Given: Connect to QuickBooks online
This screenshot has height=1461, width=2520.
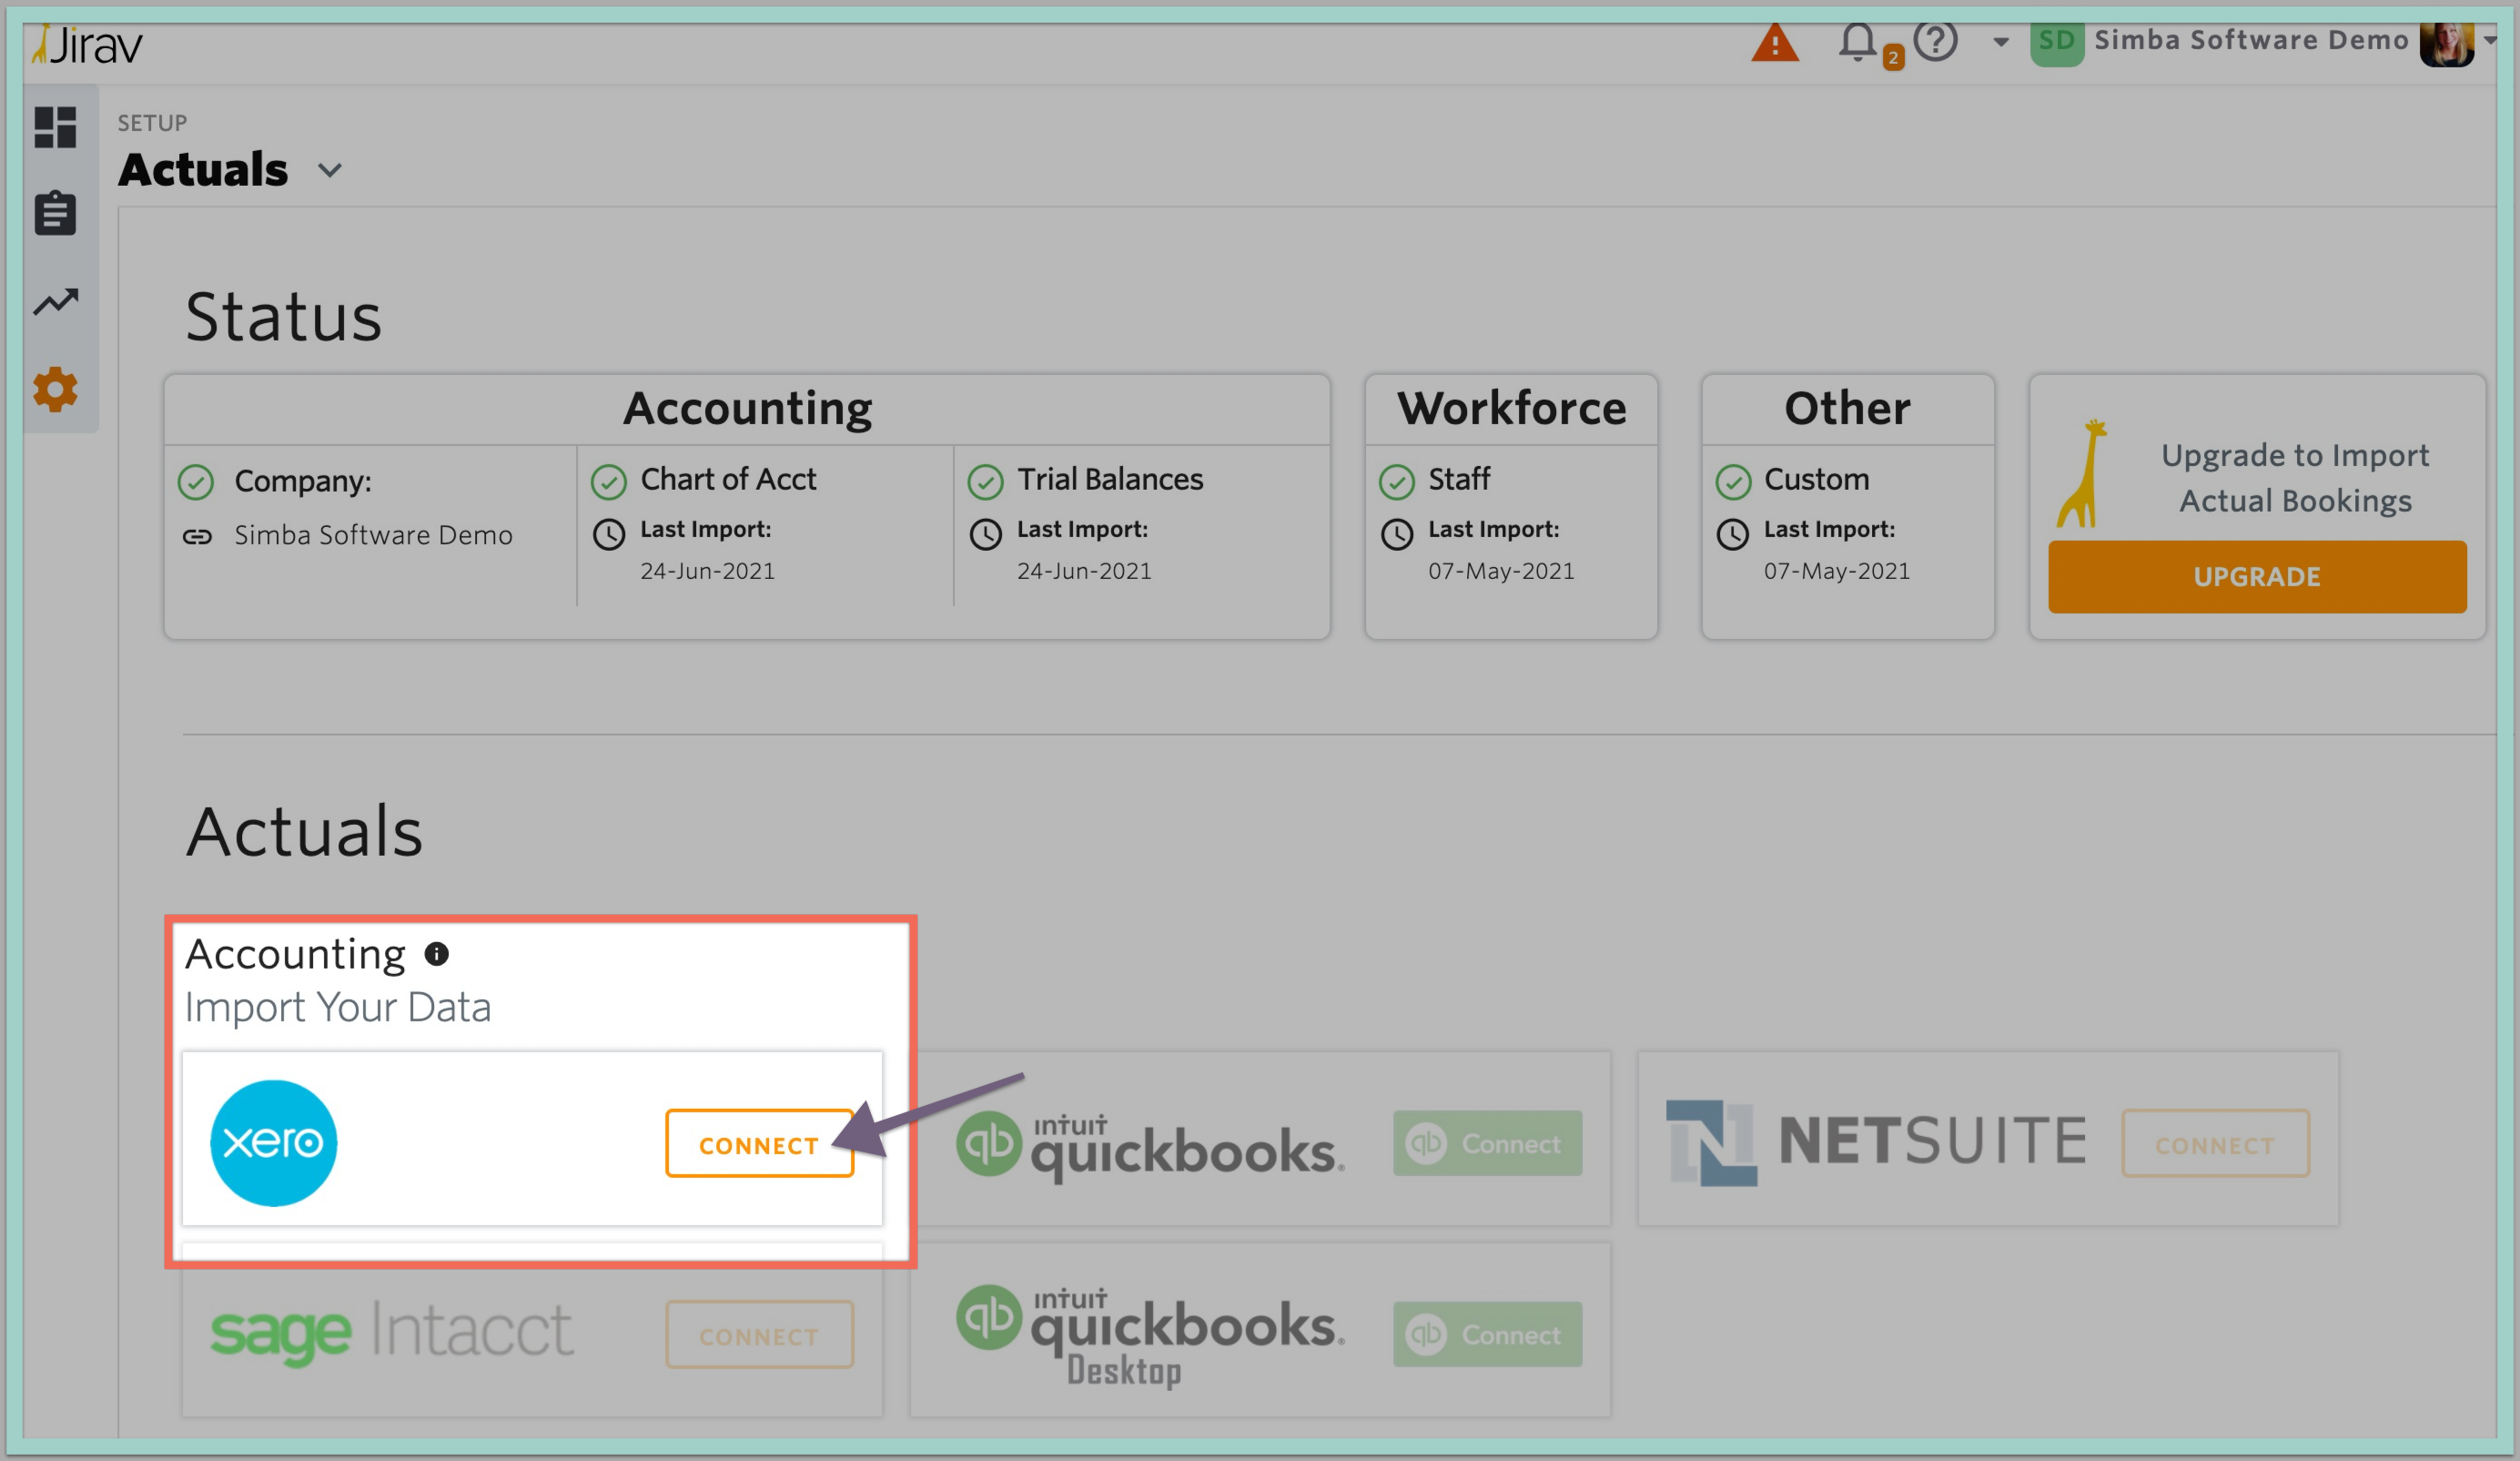Looking at the screenshot, I should pyautogui.click(x=1487, y=1143).
